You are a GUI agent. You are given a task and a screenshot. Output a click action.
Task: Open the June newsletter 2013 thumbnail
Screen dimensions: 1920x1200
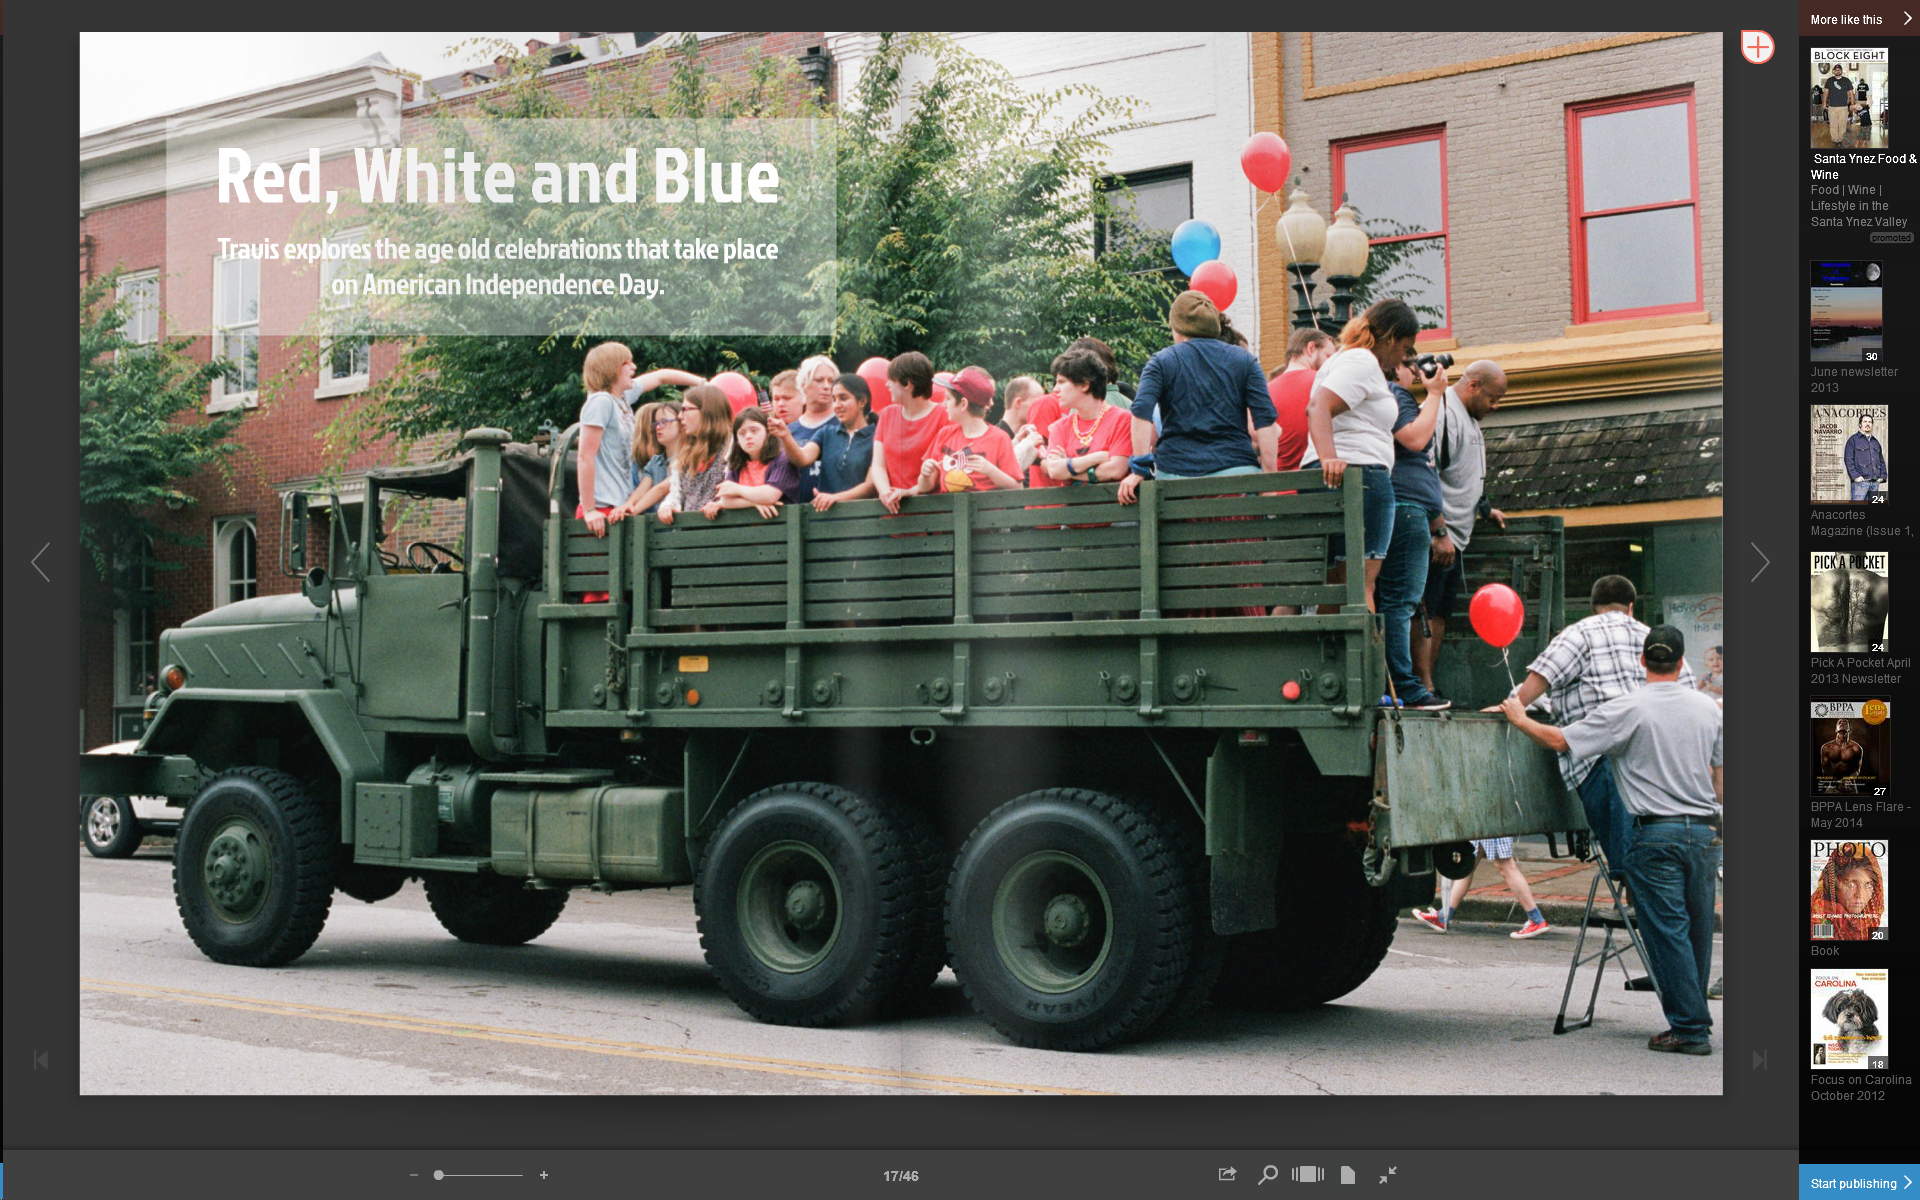1846,311
